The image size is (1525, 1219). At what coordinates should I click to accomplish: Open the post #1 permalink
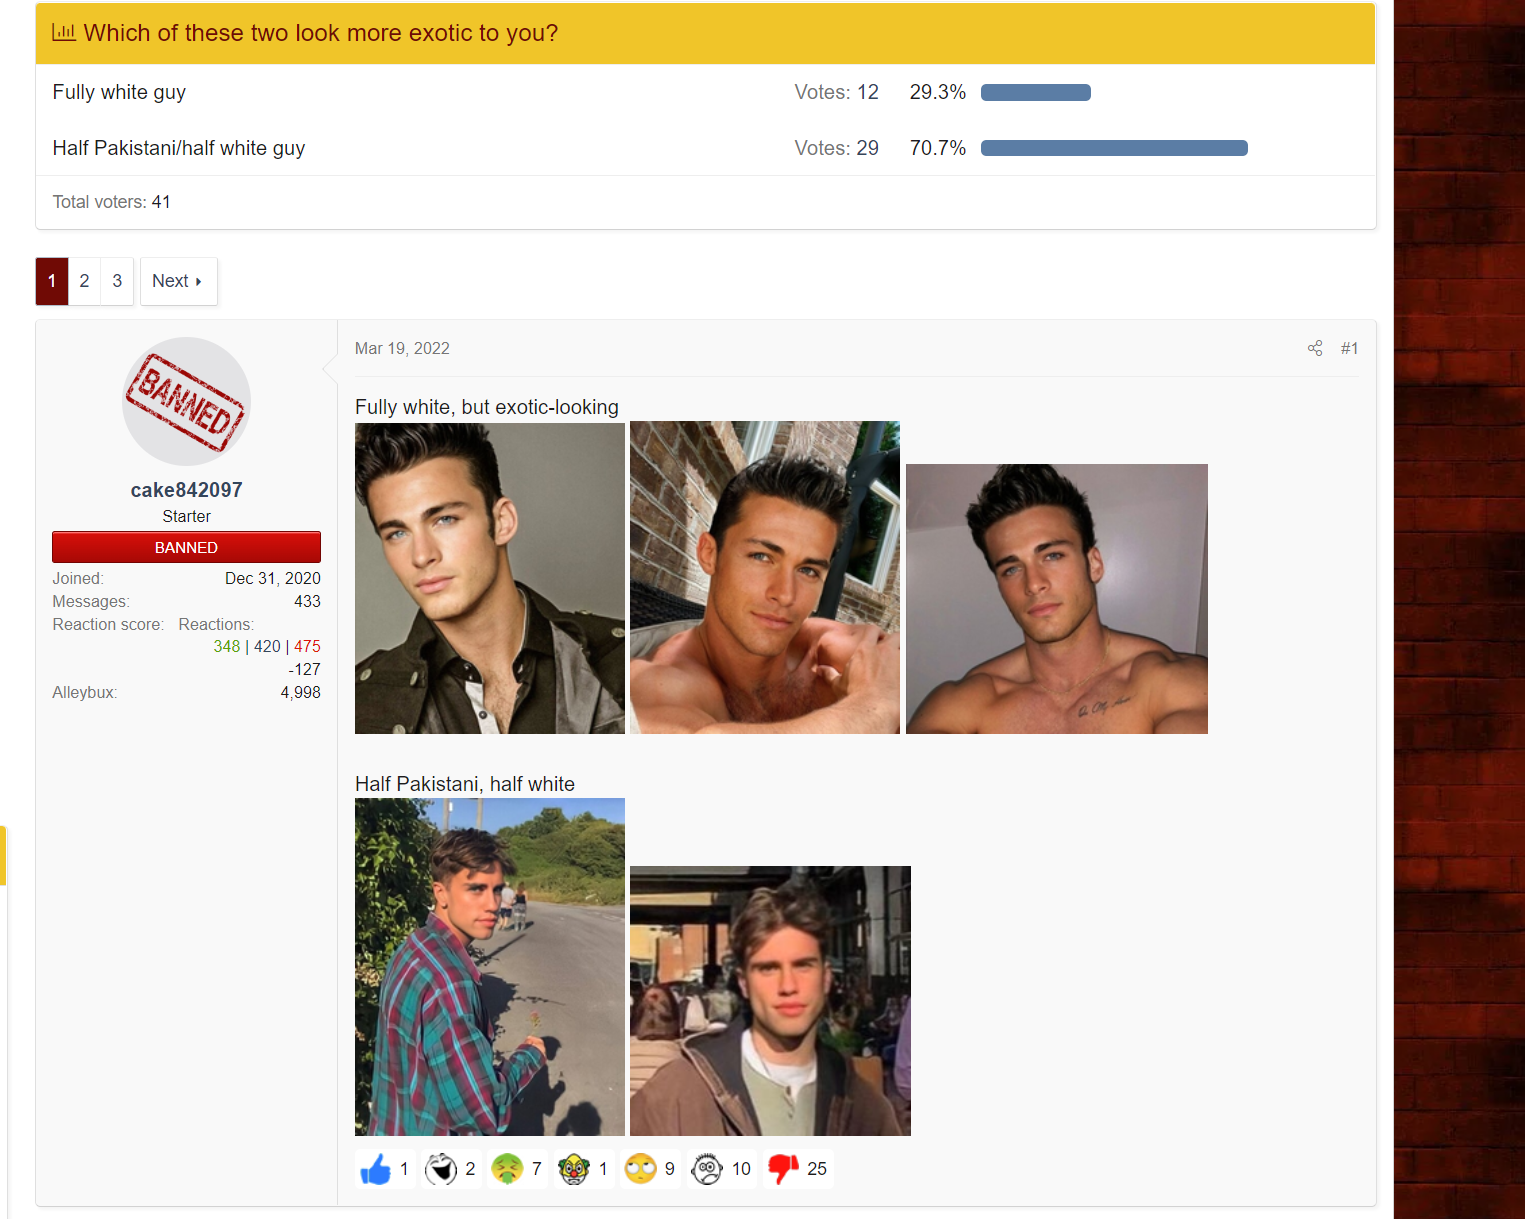[x=1349, y=348]
